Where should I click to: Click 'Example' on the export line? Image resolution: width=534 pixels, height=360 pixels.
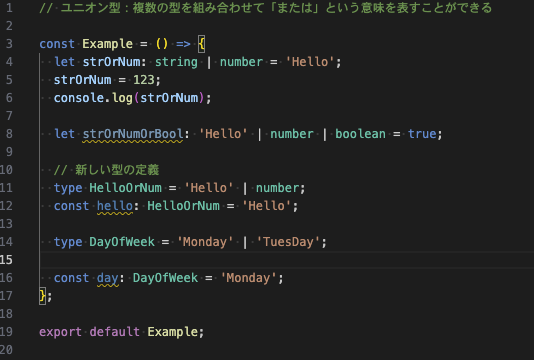[x=172, y=332]
